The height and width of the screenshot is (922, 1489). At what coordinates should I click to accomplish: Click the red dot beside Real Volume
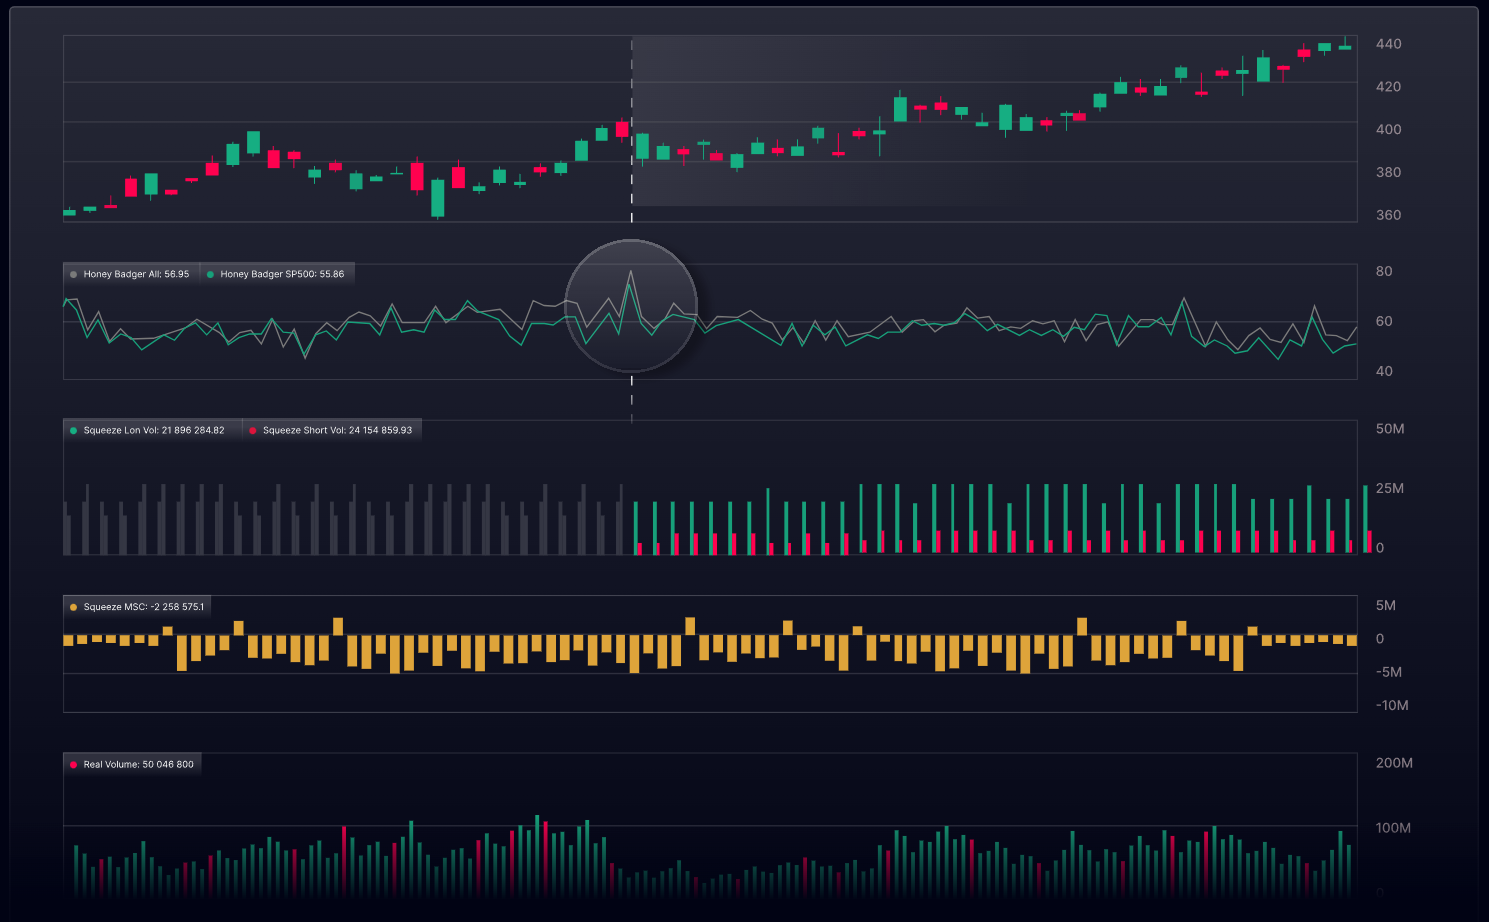(x=73, y=764)
